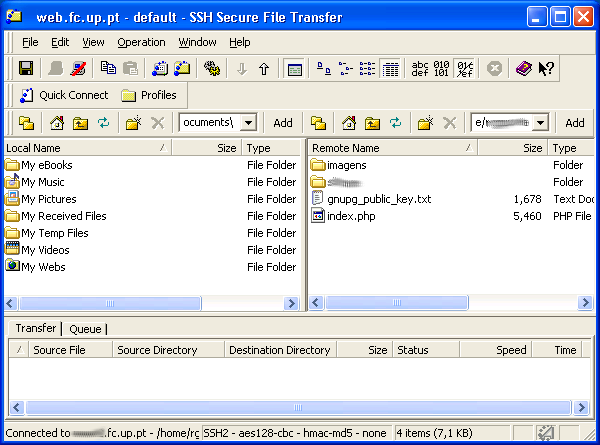Image resolution: width=600 pixels, height=445 pixels.
Task: Click Add button beside remote path
Action: 575,123
